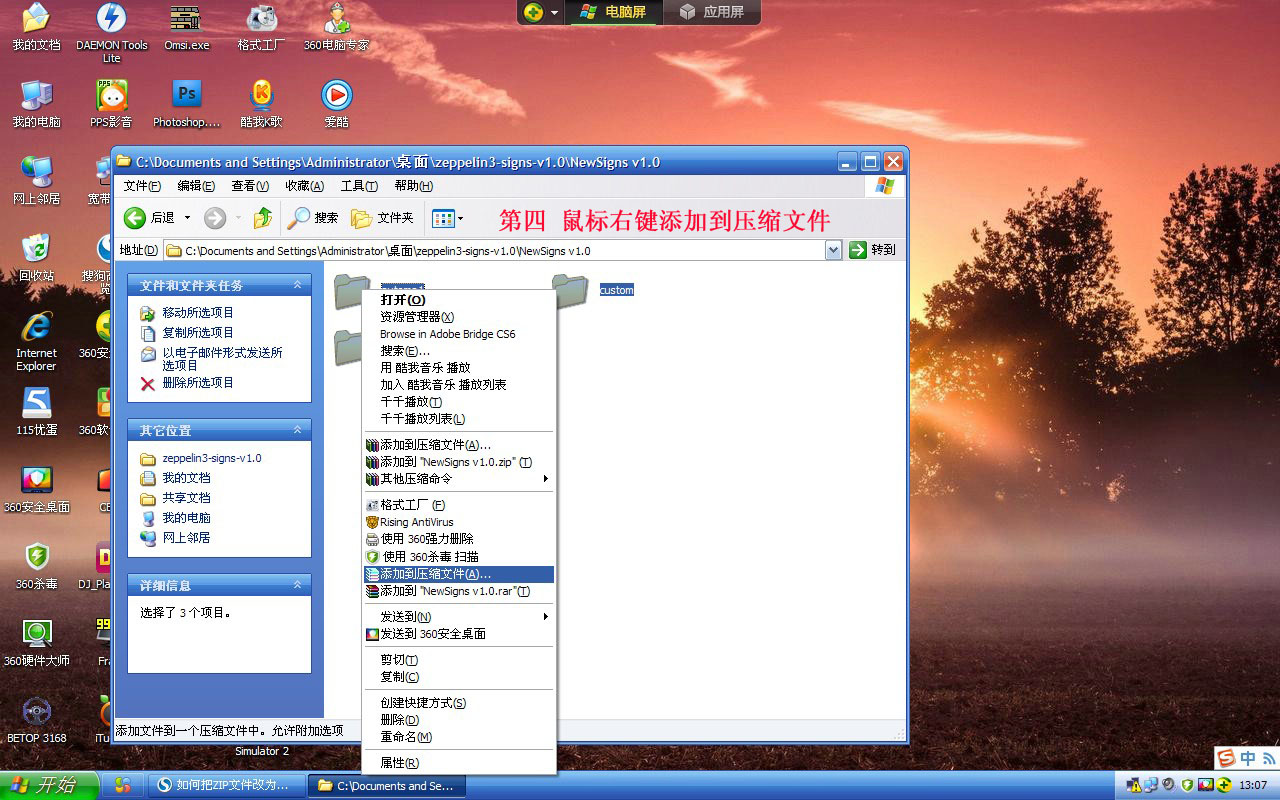The width and height of the screenshot is (1280, 800).
Task: Collapse the 详细信息 panel
Action: pos(297,585)
